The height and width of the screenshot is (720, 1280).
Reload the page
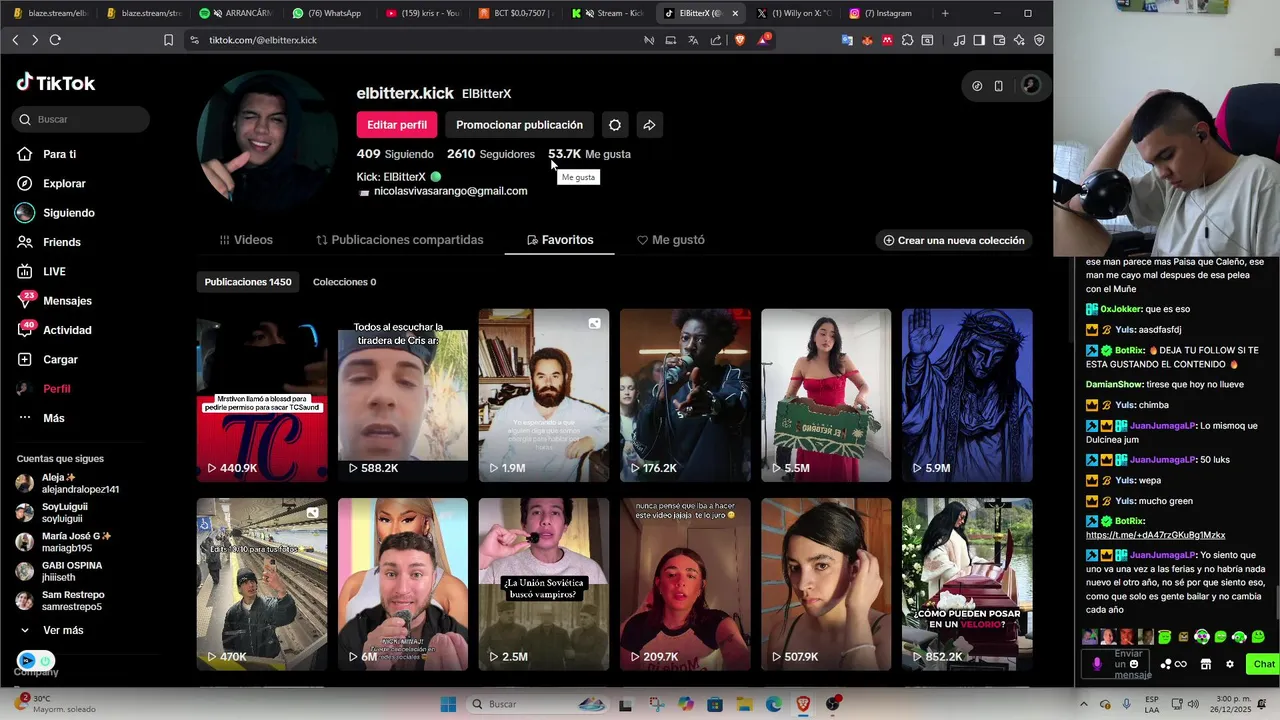[55, 40]
